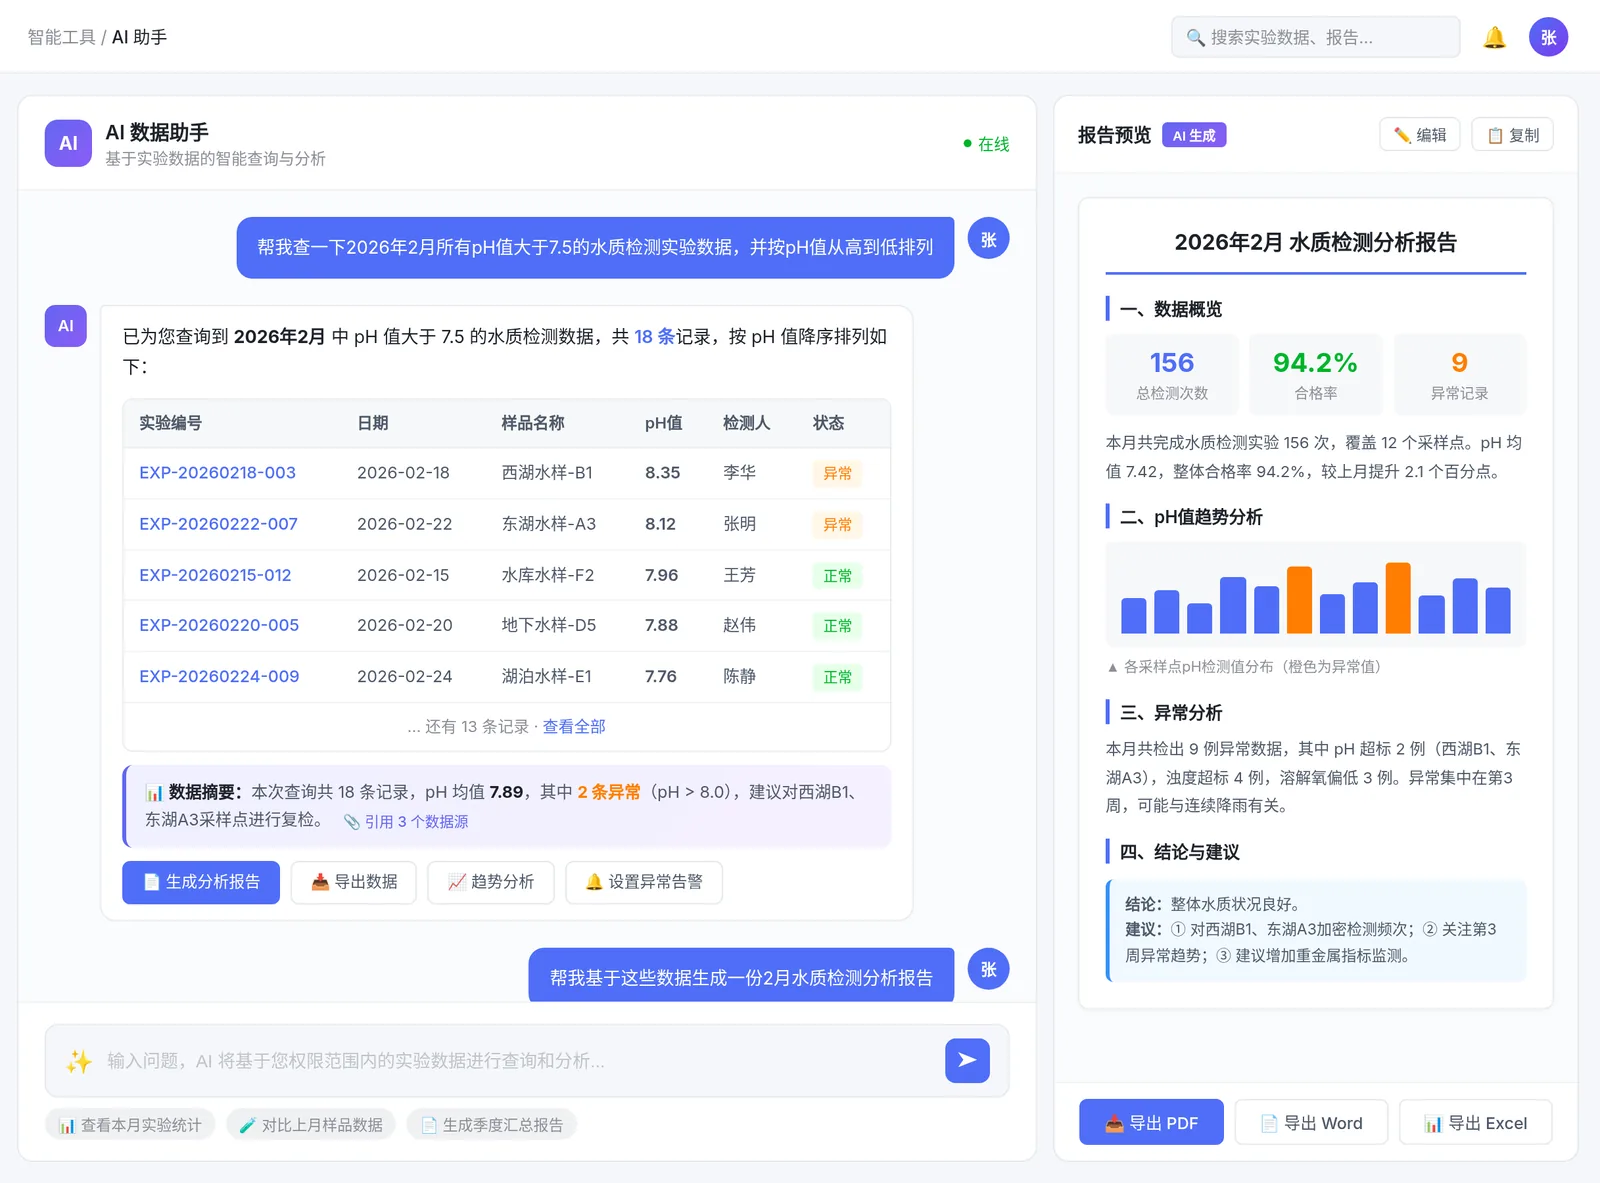Open experiment record EXP-20260218-003

pos(217,473)
